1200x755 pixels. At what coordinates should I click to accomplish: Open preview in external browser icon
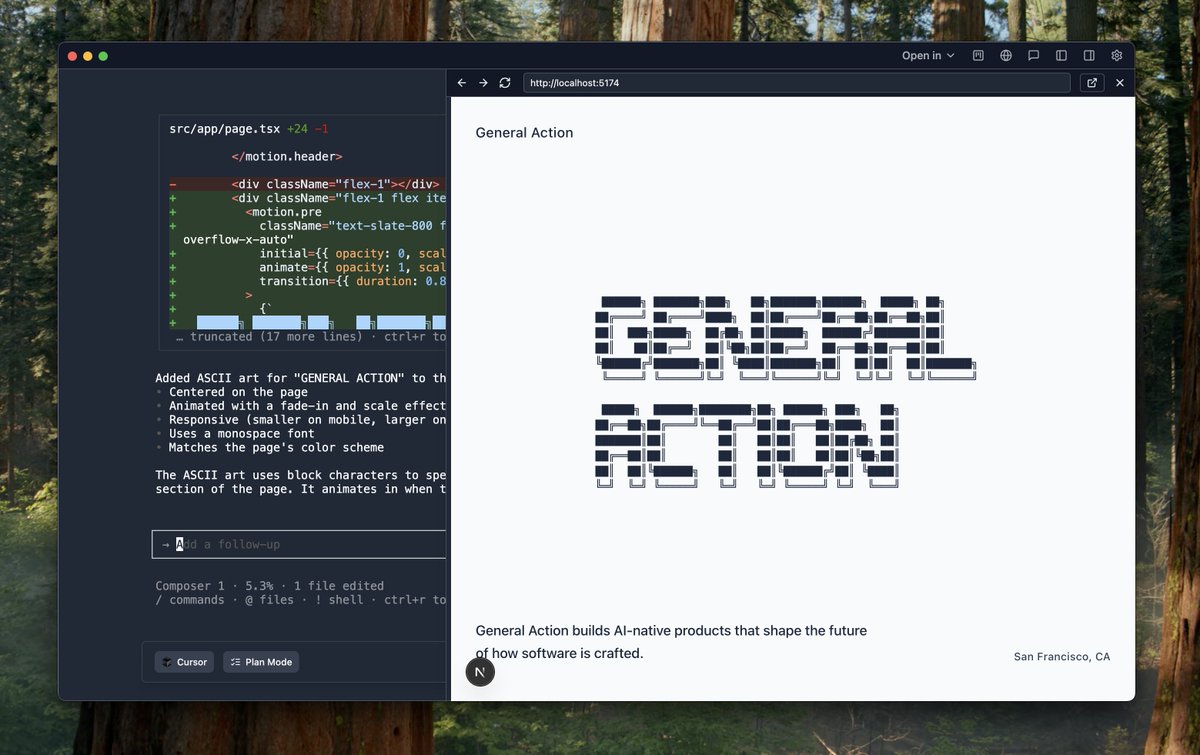1092,83
